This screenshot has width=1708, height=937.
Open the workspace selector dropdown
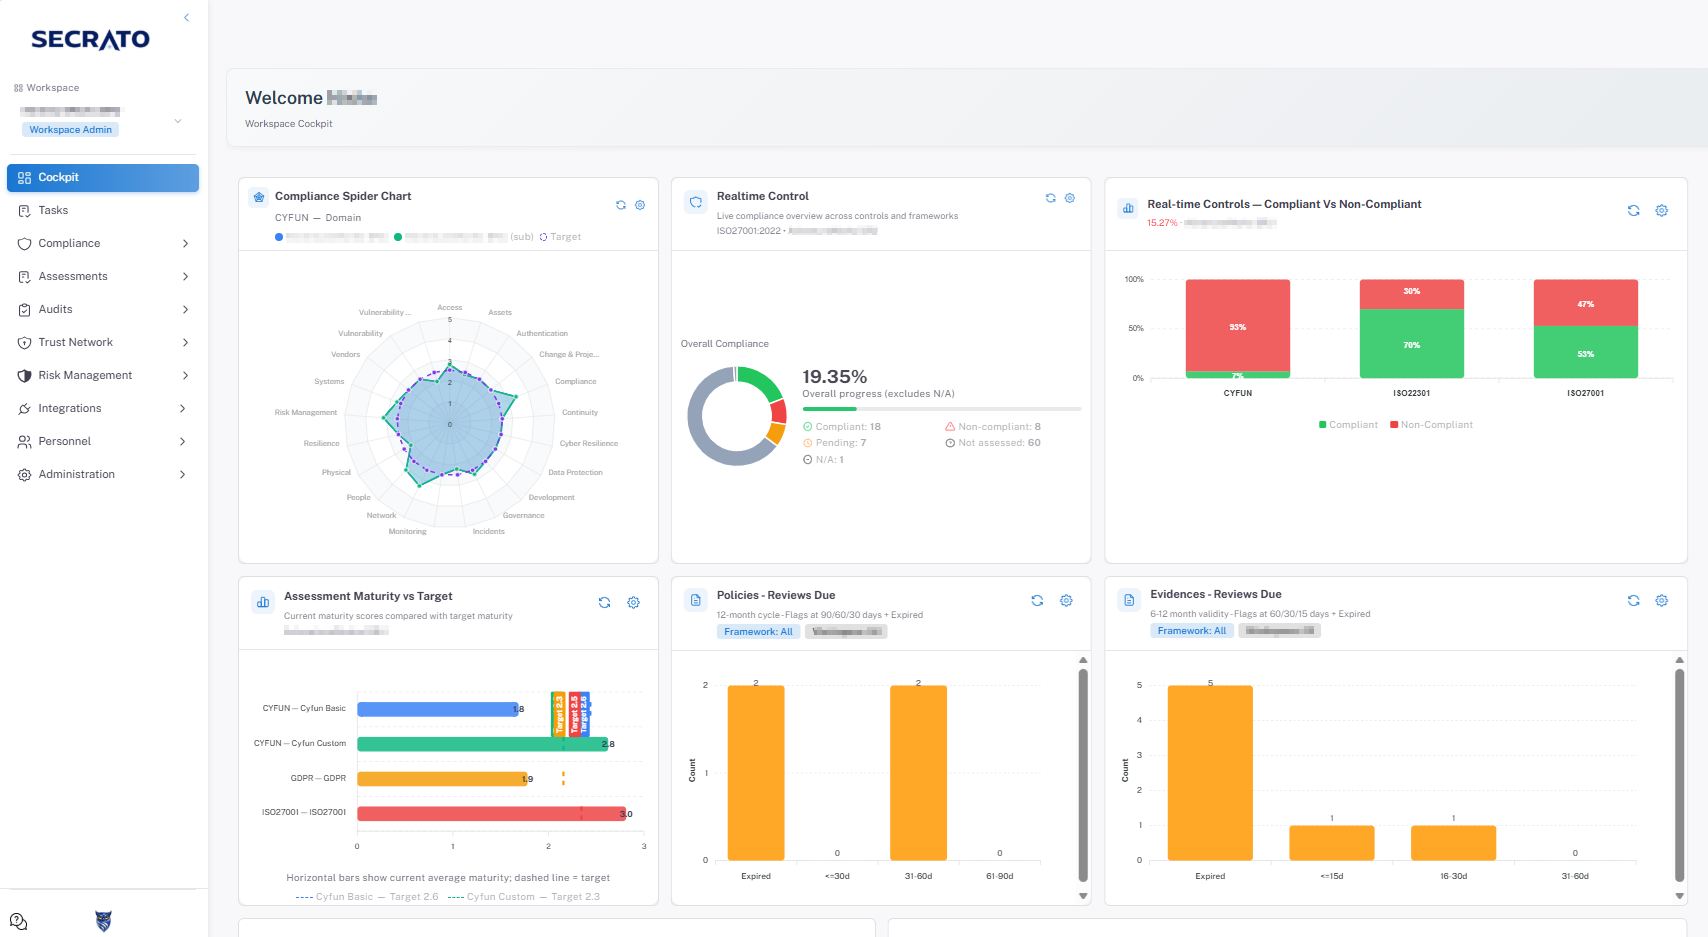178,121
